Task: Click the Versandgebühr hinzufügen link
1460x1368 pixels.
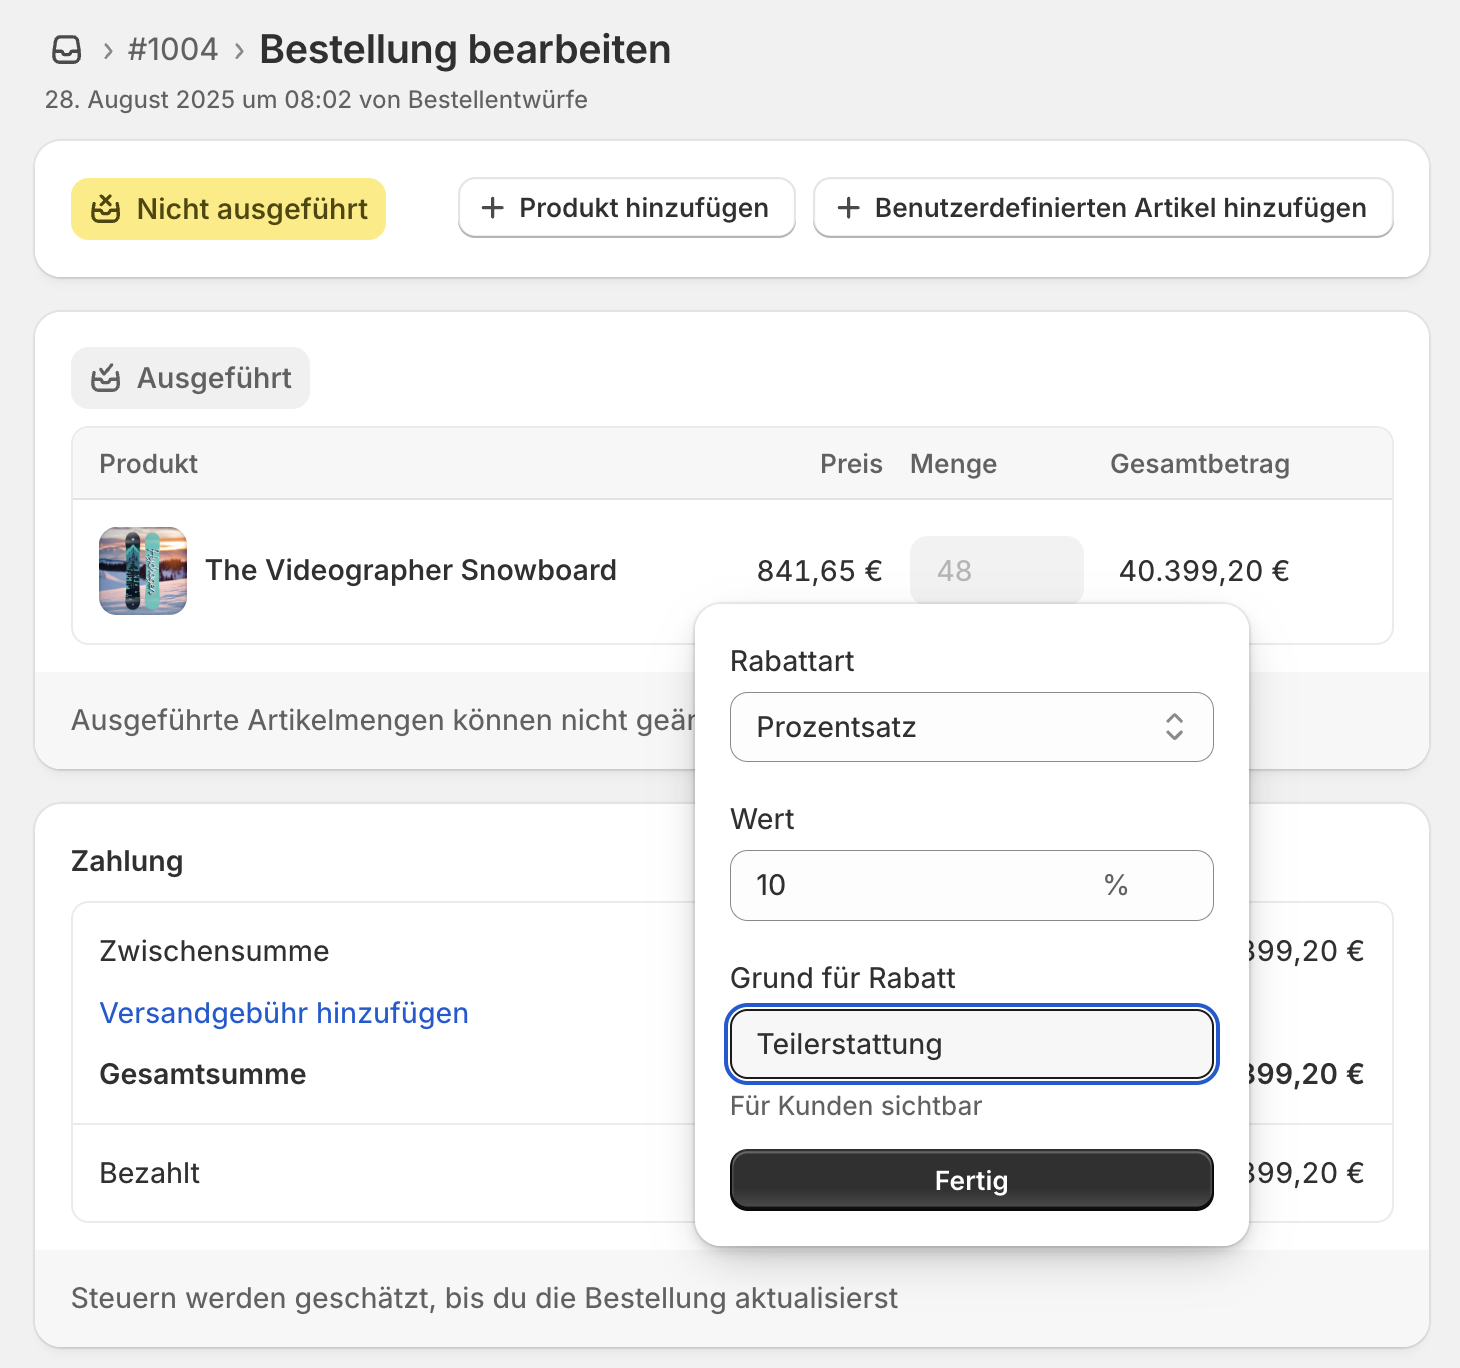Action: [x=284, y=1013]
